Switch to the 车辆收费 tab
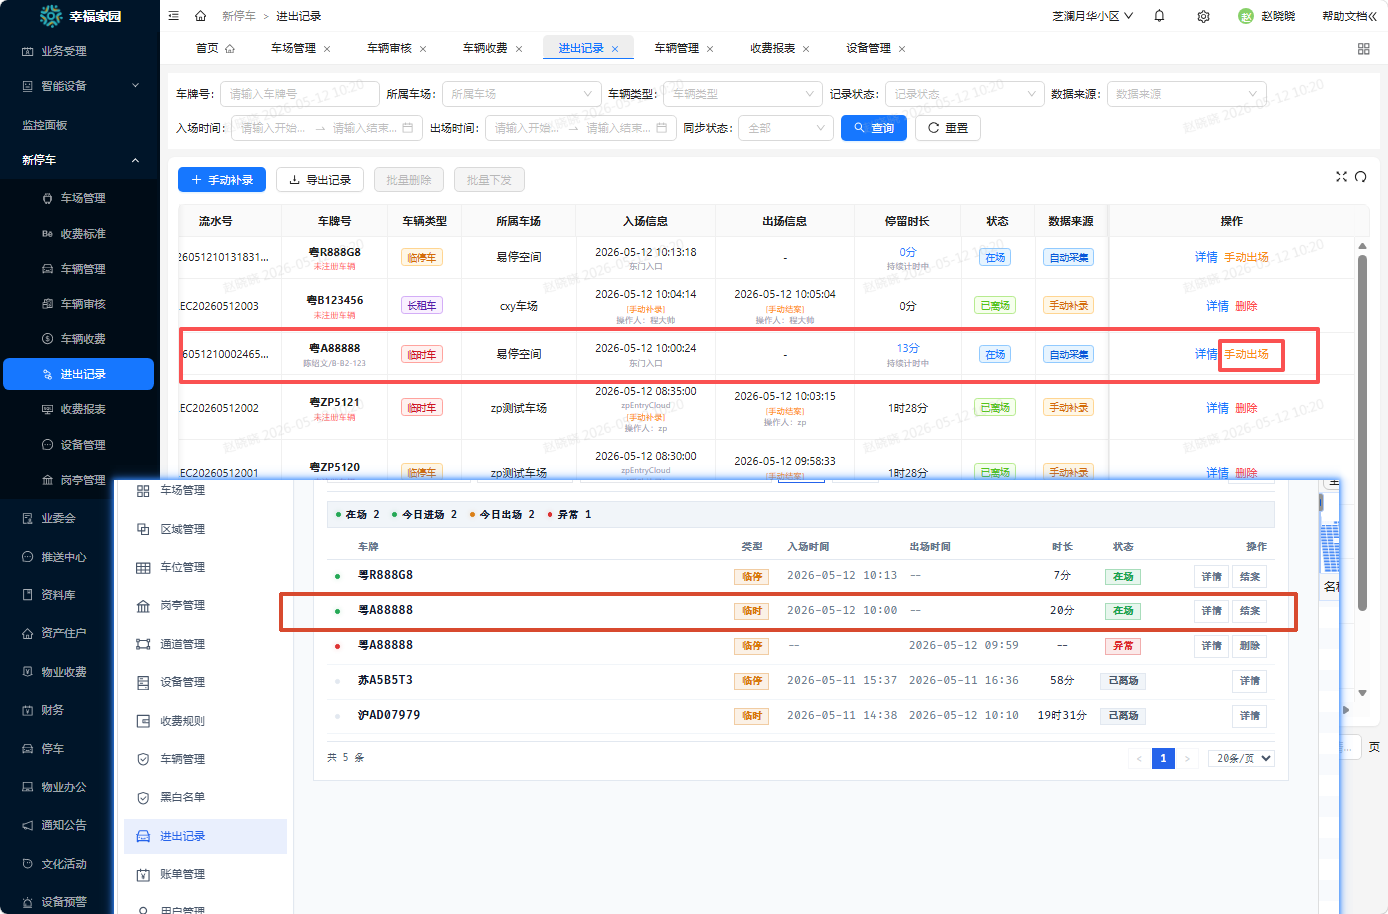This screenshot has width=1388, height=914. pyautogui.click(x=485, y=48)
